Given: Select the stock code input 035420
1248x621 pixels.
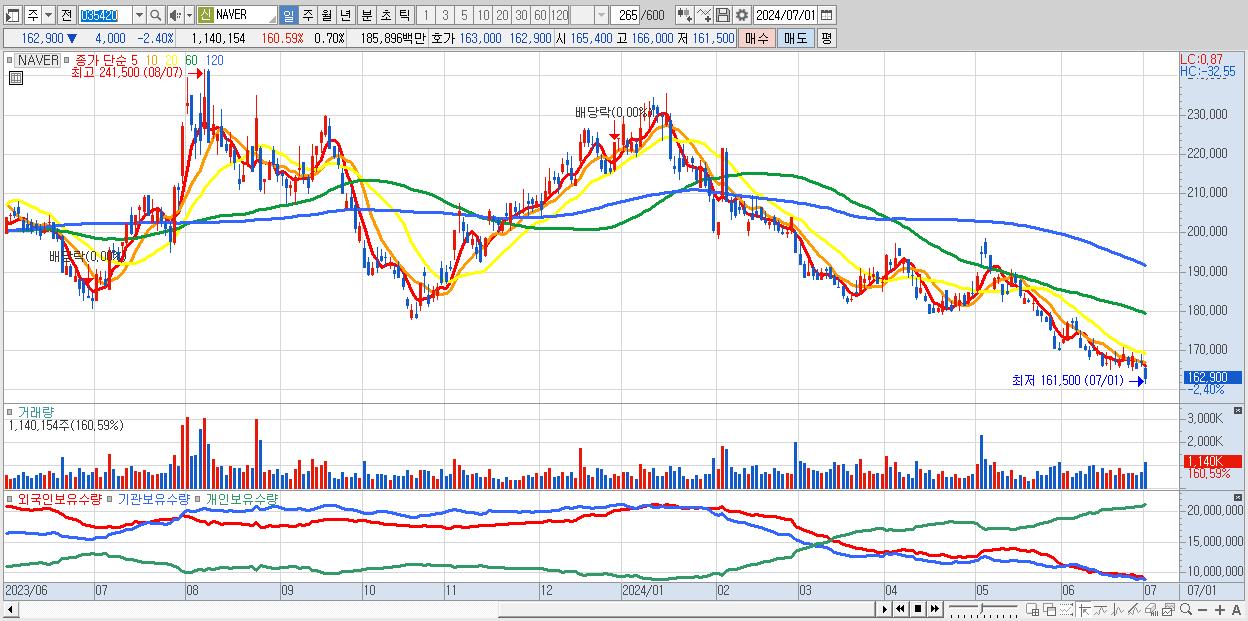Looking at the screenshot, I should [105, 15].
